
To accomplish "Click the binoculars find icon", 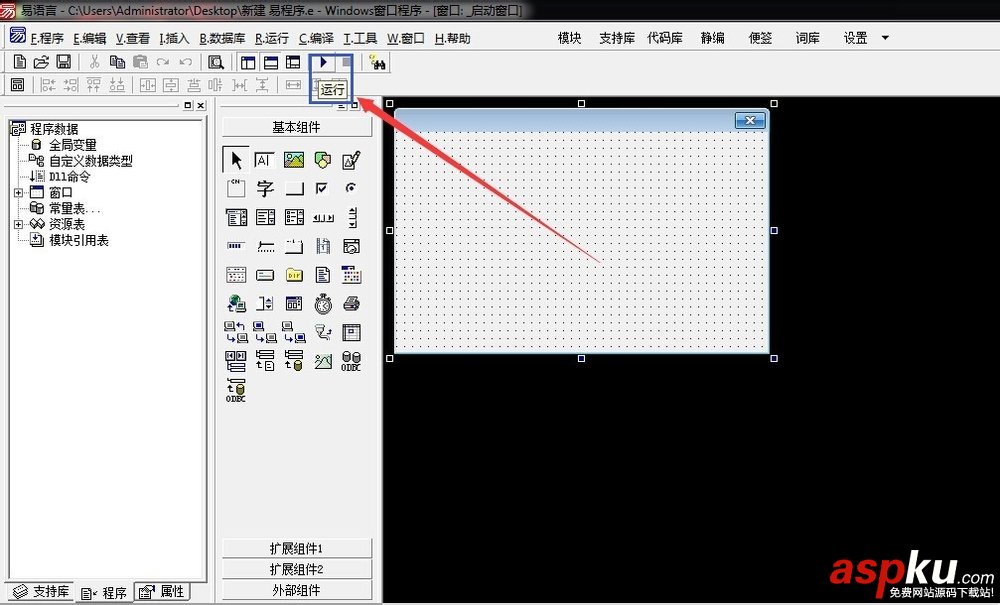I will coord(378,62).
